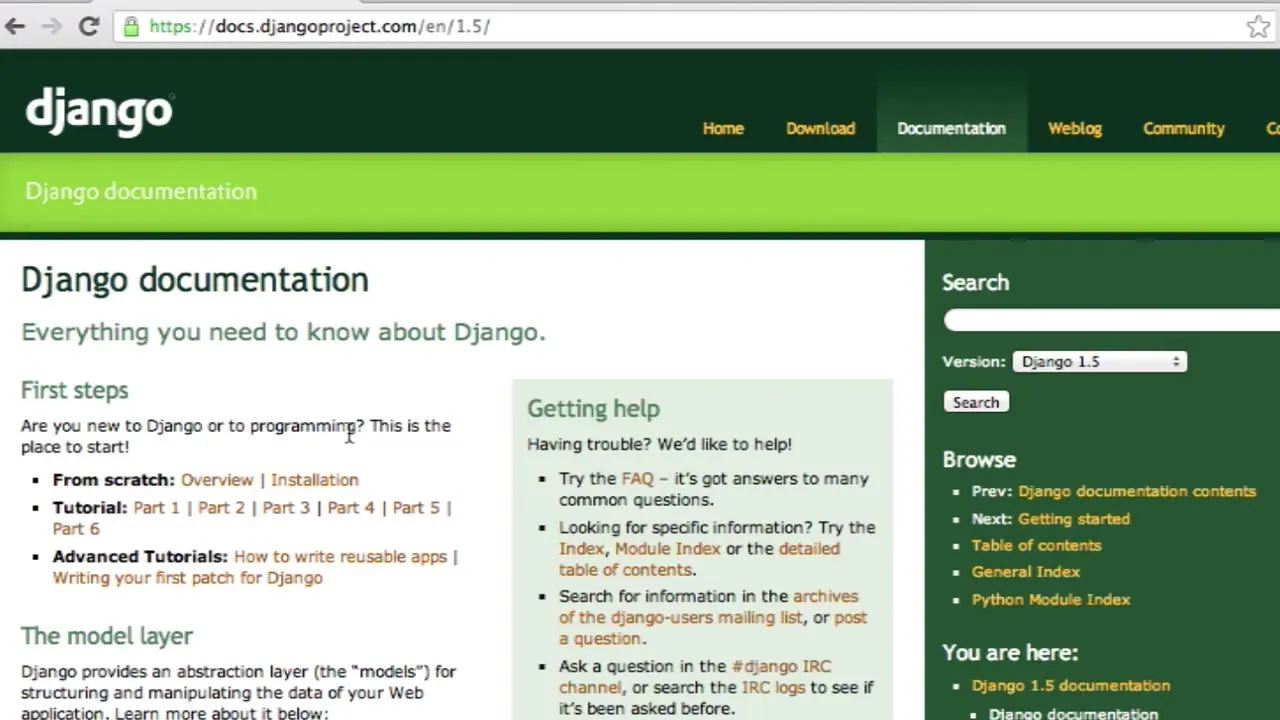Click the Getting help heading
This screenshot has height=720, width=1280.
point(593,409)
